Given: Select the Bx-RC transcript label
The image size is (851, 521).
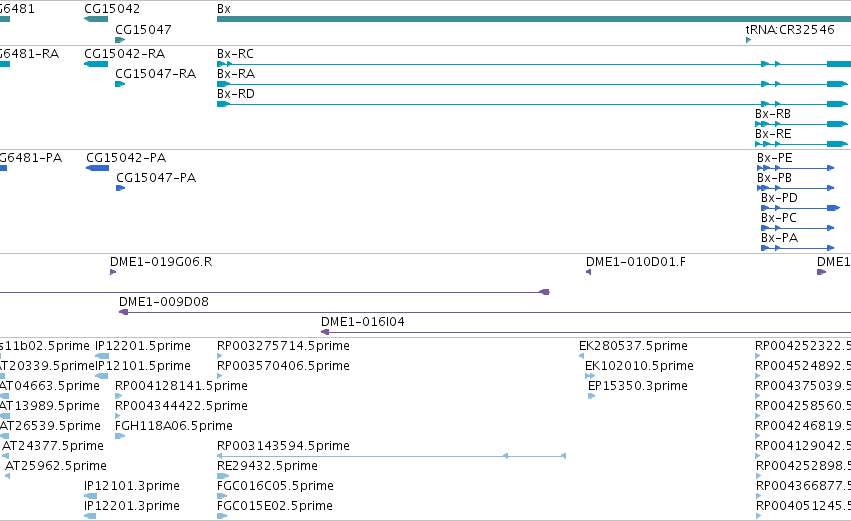Looking at the screenshot, I should tap(235, 54).
